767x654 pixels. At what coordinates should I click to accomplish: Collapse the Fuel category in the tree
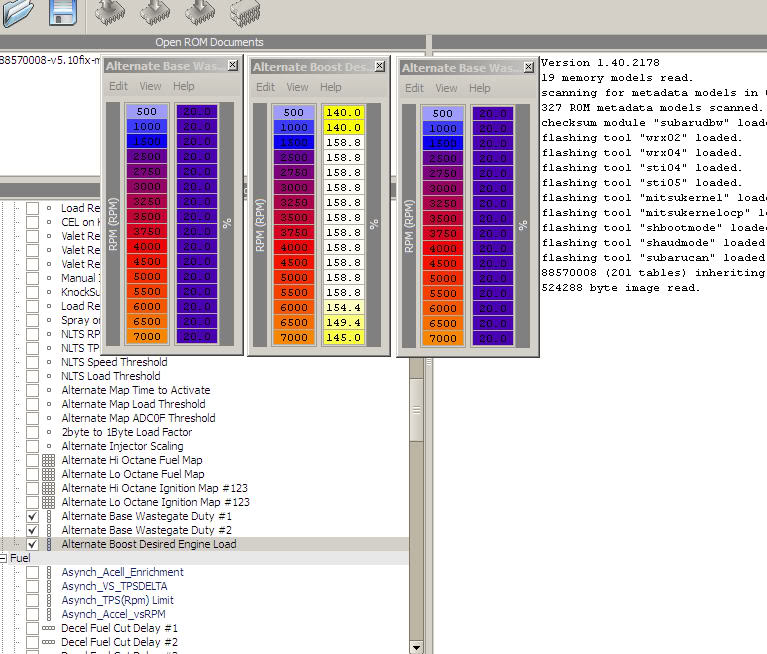click(x=4, y=558)
